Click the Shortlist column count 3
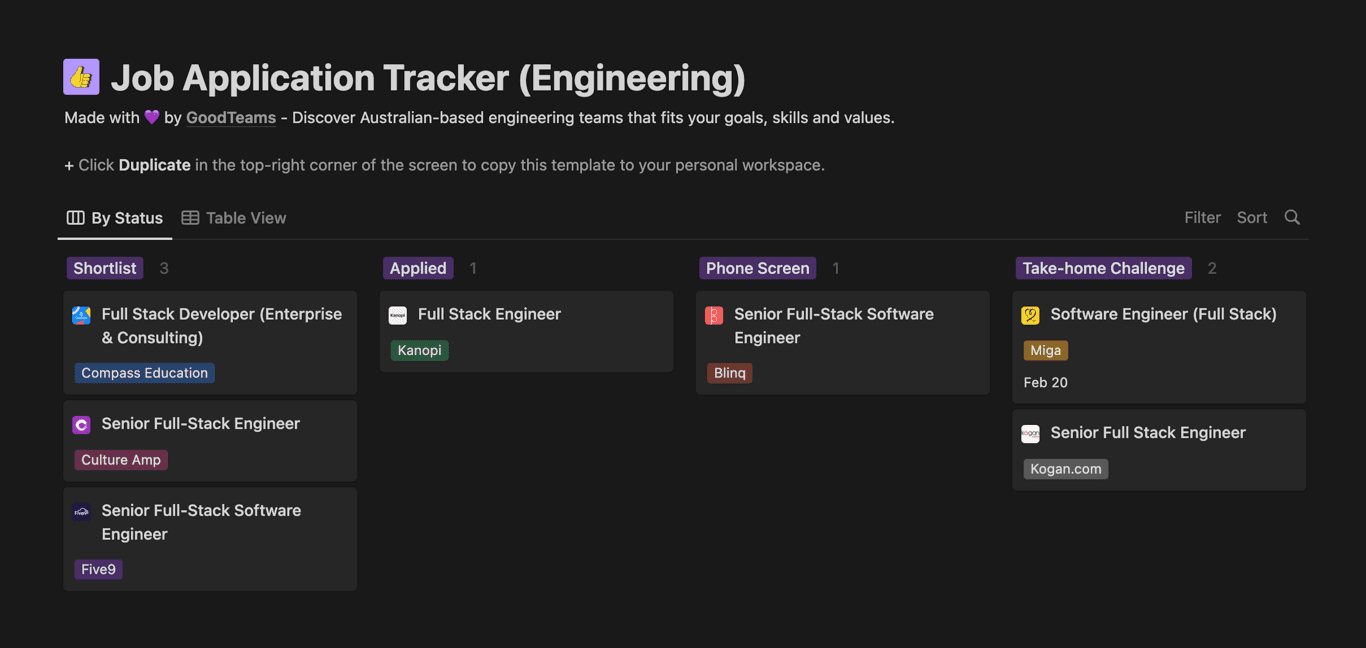 (x=164, y=268)
